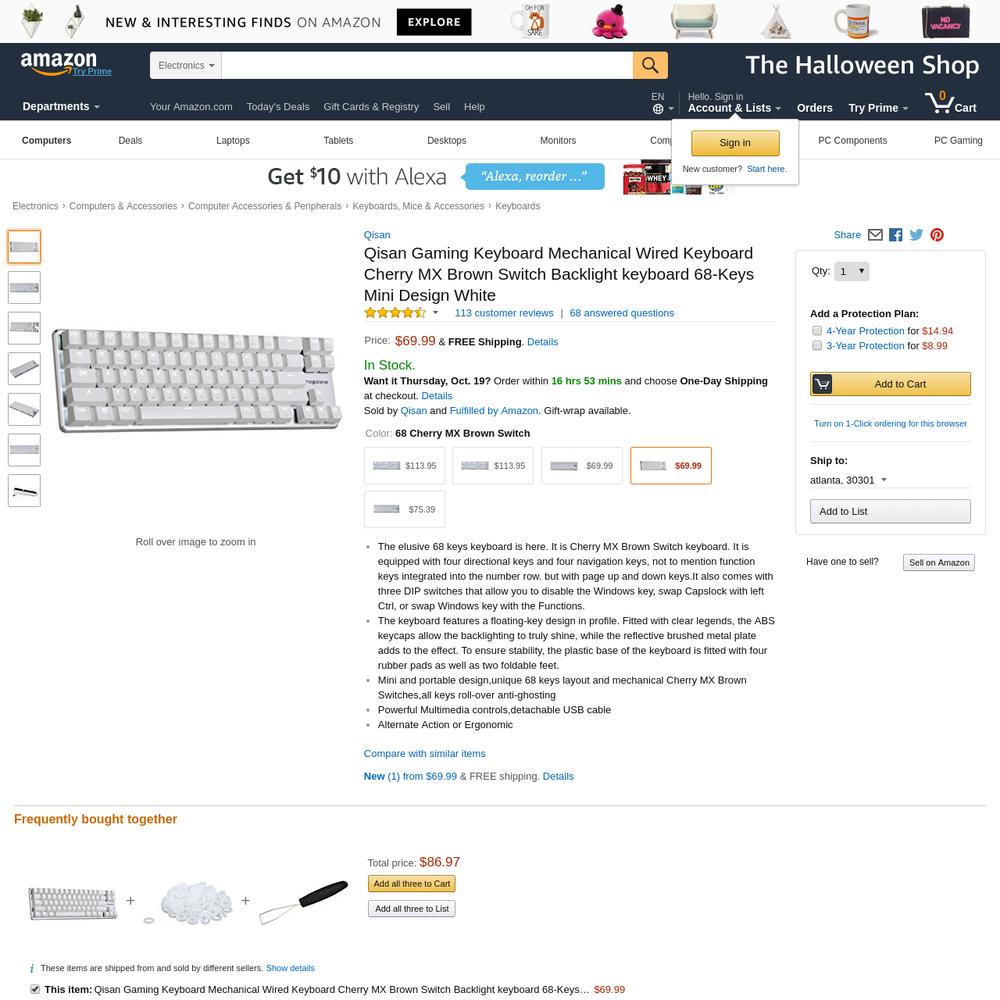
Task: Open the Today's Deals menu item
Action: (278, 107)
